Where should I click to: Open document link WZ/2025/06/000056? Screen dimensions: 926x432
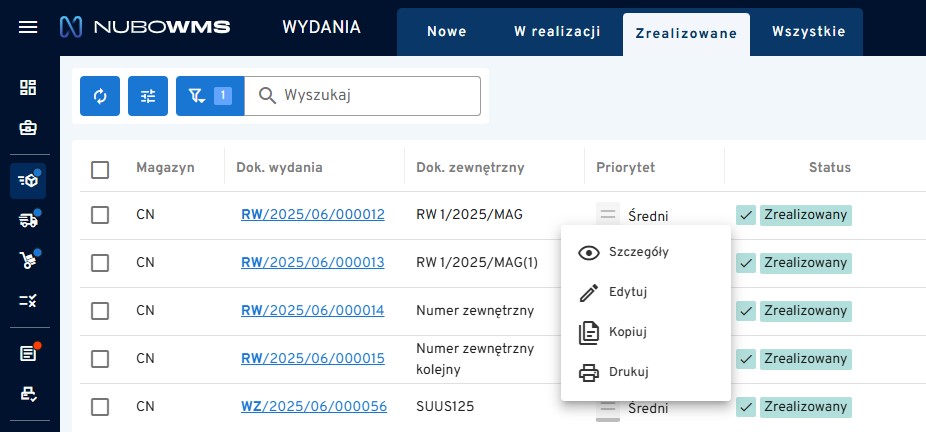(312, 407)
